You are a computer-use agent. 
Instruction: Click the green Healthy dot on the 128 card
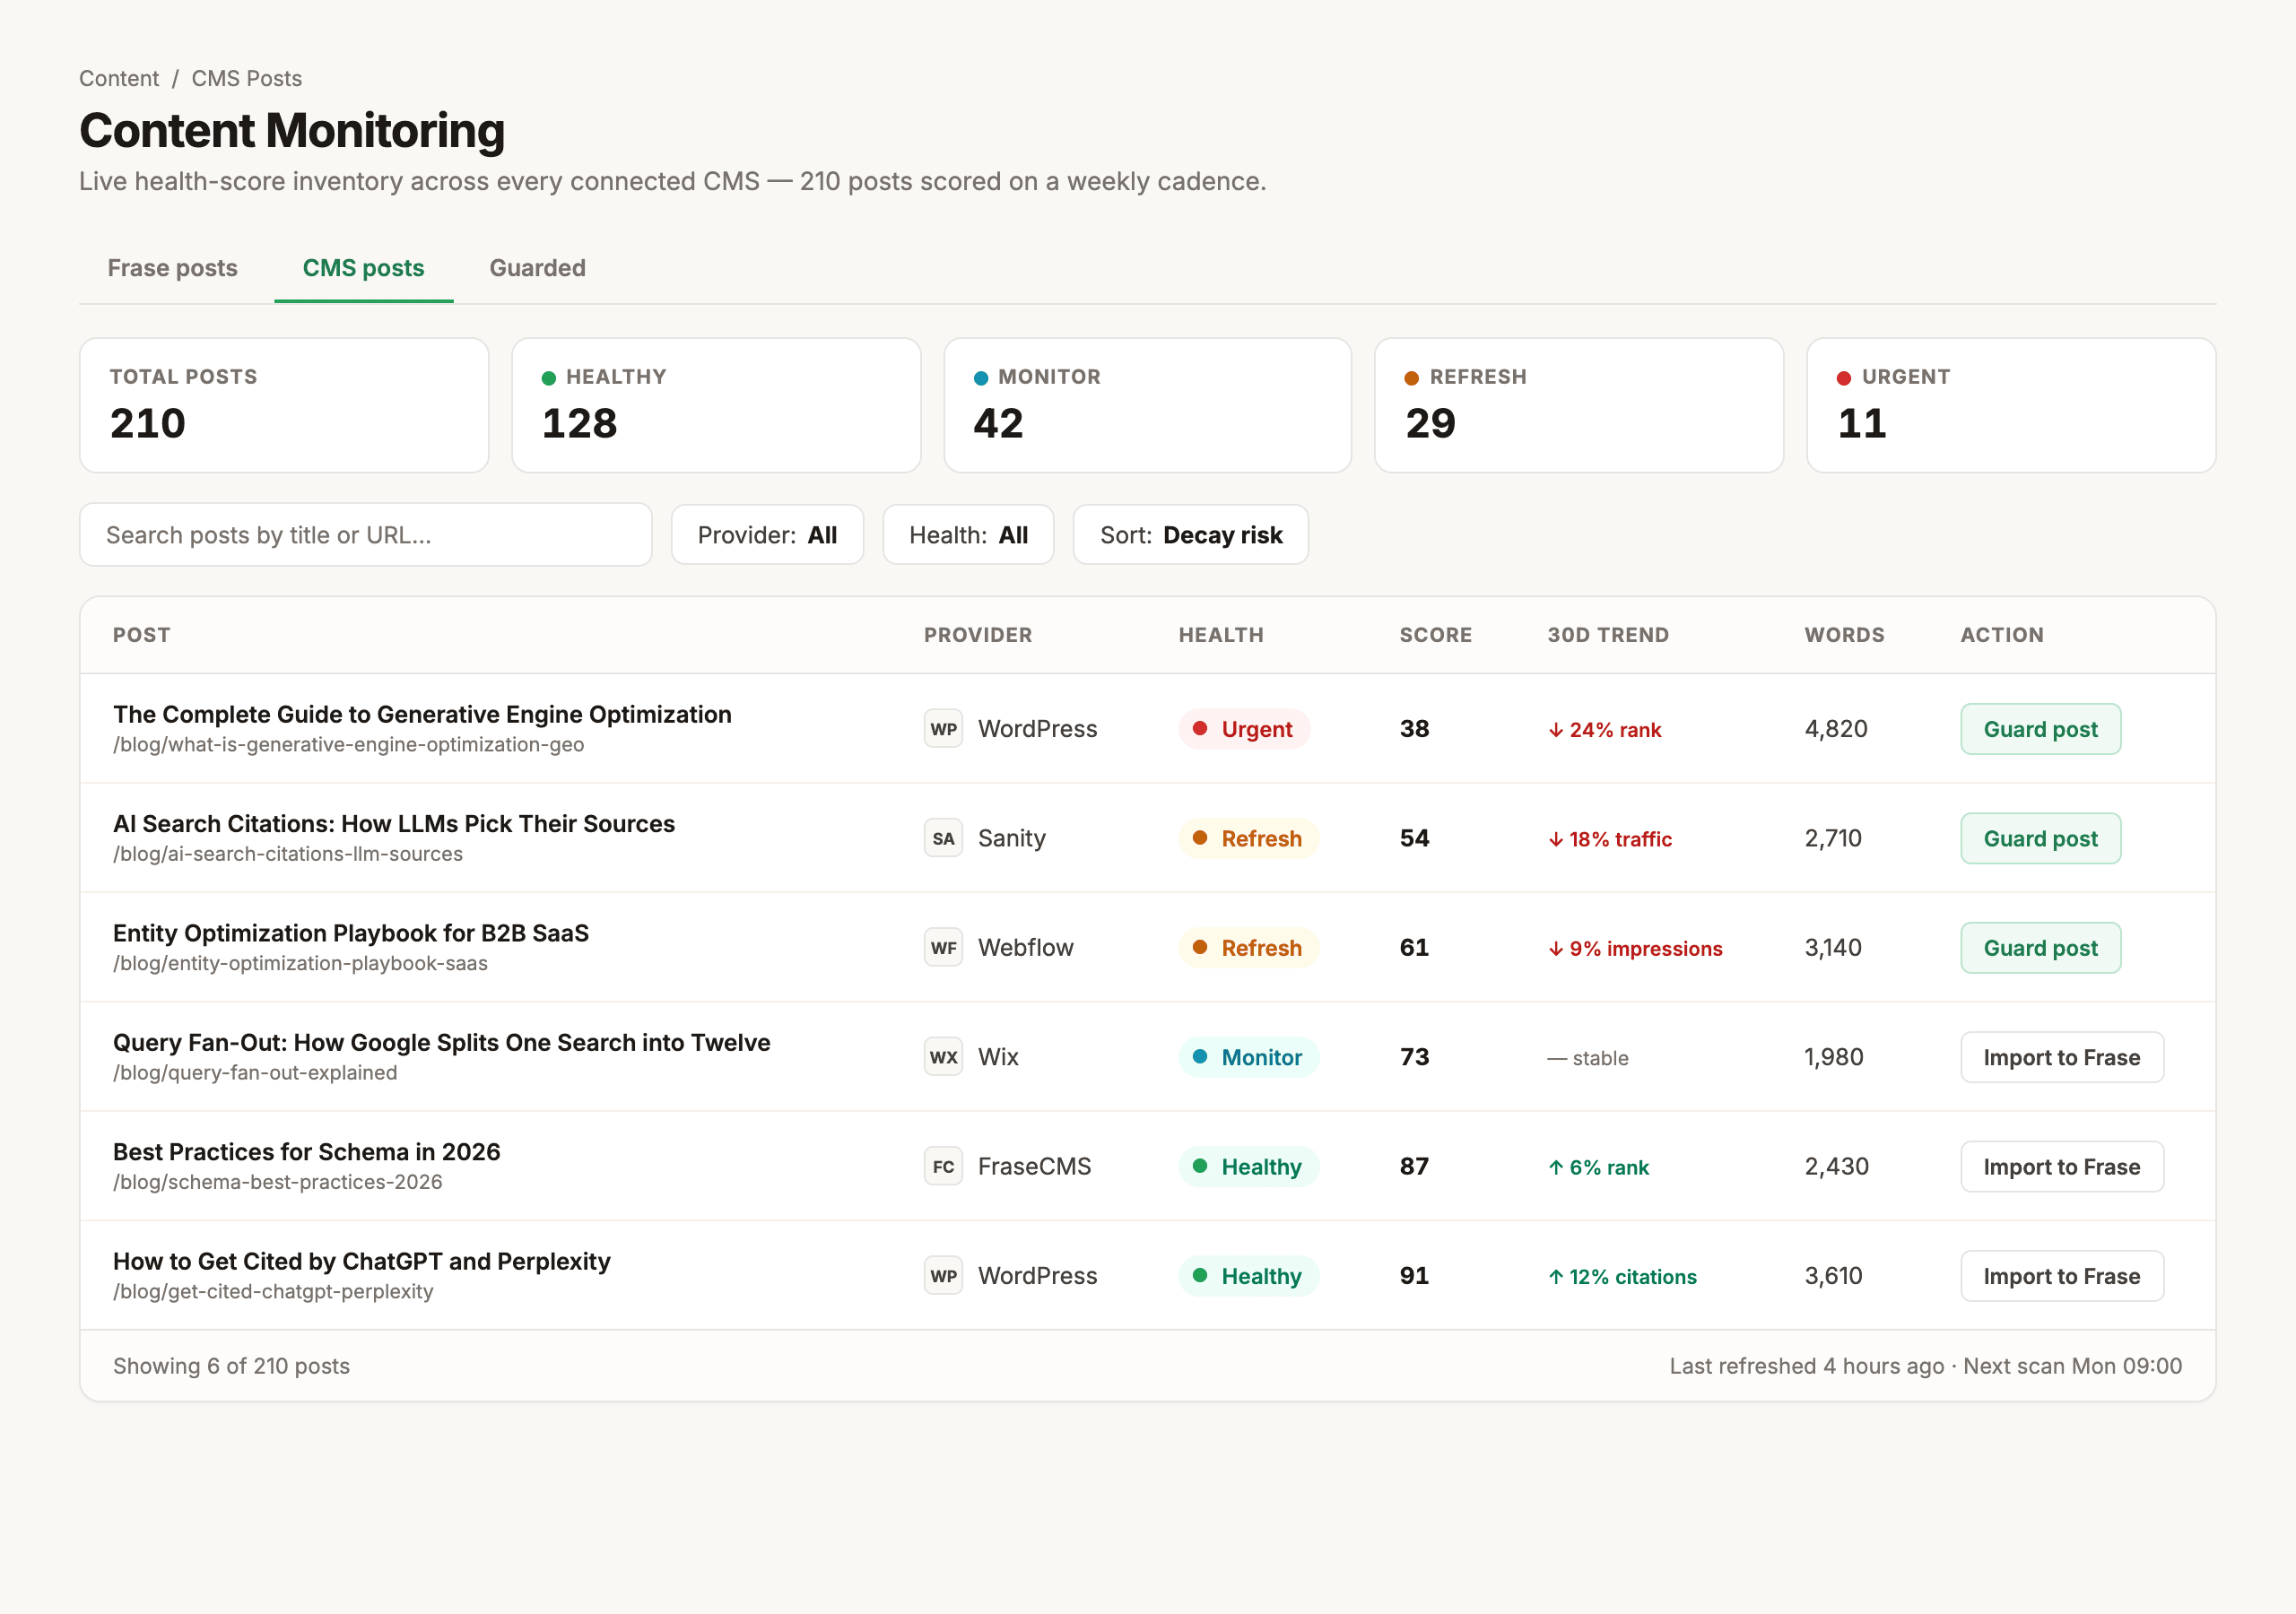click(x=548, y=378)
